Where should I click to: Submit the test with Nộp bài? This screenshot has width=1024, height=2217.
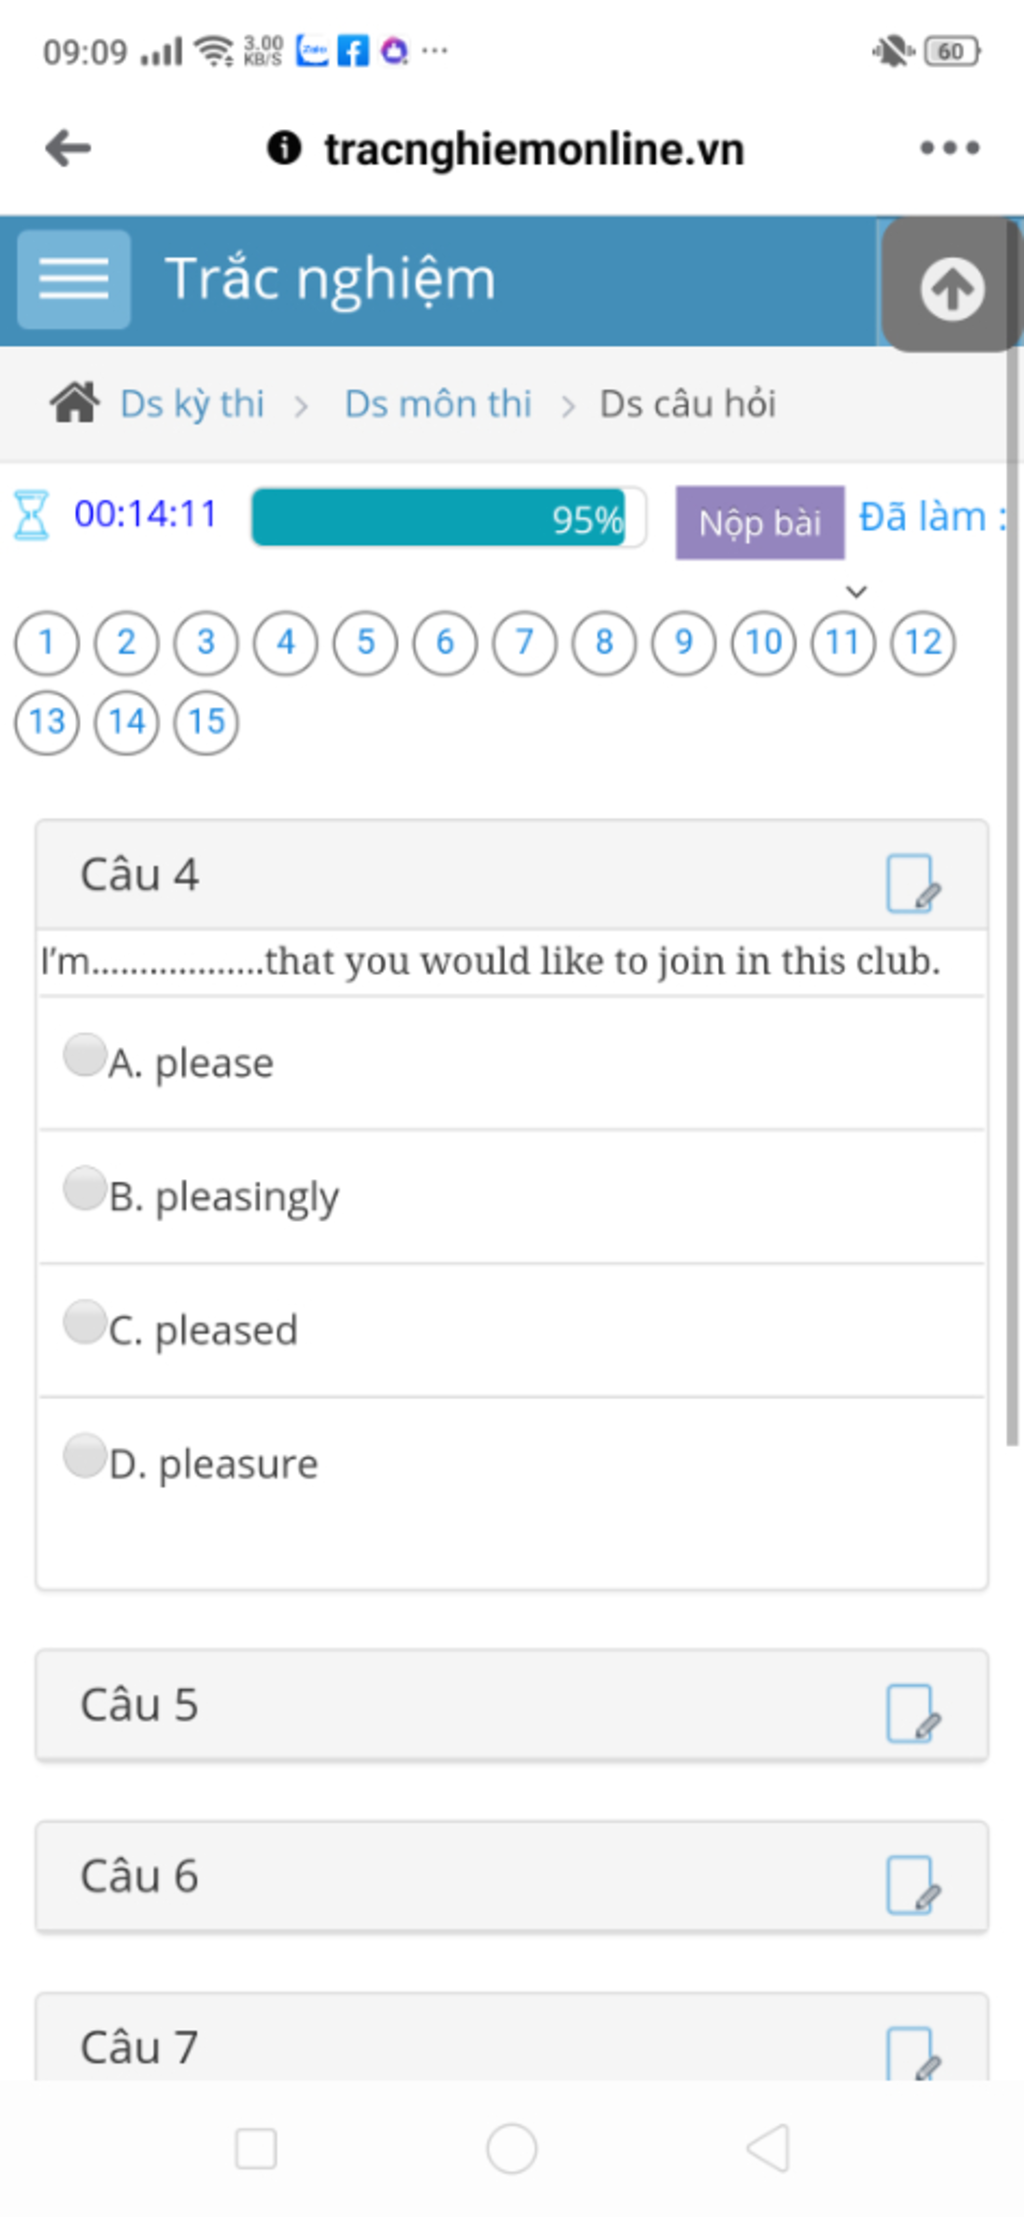[760, 522]
